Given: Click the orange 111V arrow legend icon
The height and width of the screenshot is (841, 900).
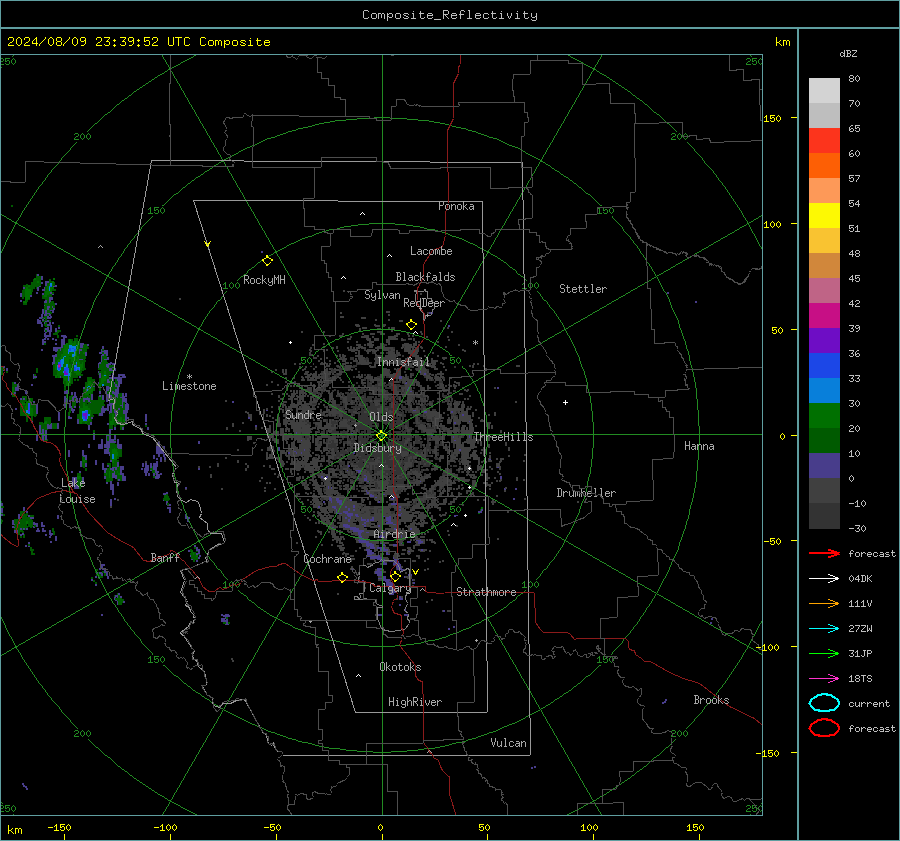Looking at the screenshot, I should 824,603.
